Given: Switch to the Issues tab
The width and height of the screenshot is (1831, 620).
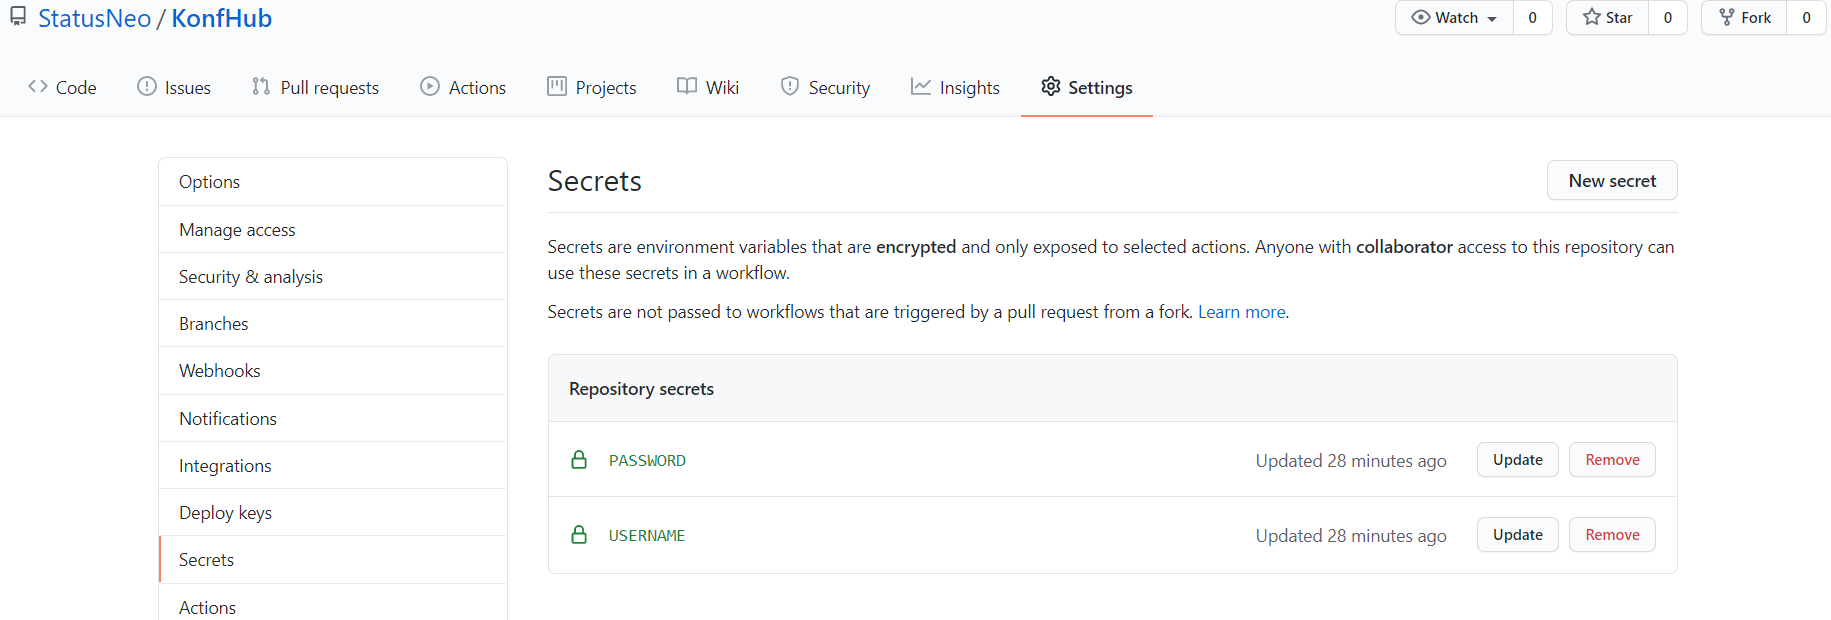Looking at the screenshot, I should point(174,87).
